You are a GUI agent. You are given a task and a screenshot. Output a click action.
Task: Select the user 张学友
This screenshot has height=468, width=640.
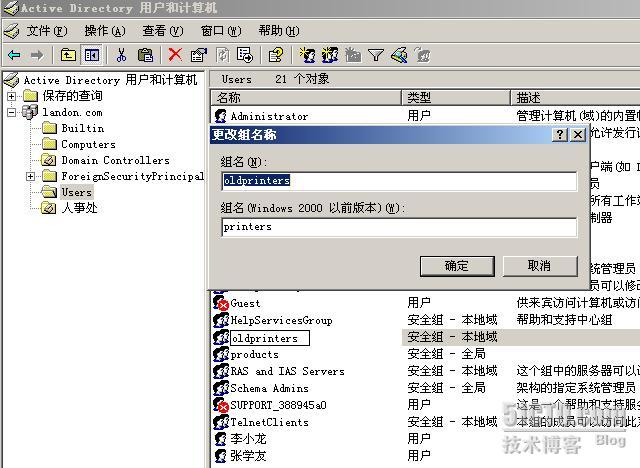(x=248, y=456)
